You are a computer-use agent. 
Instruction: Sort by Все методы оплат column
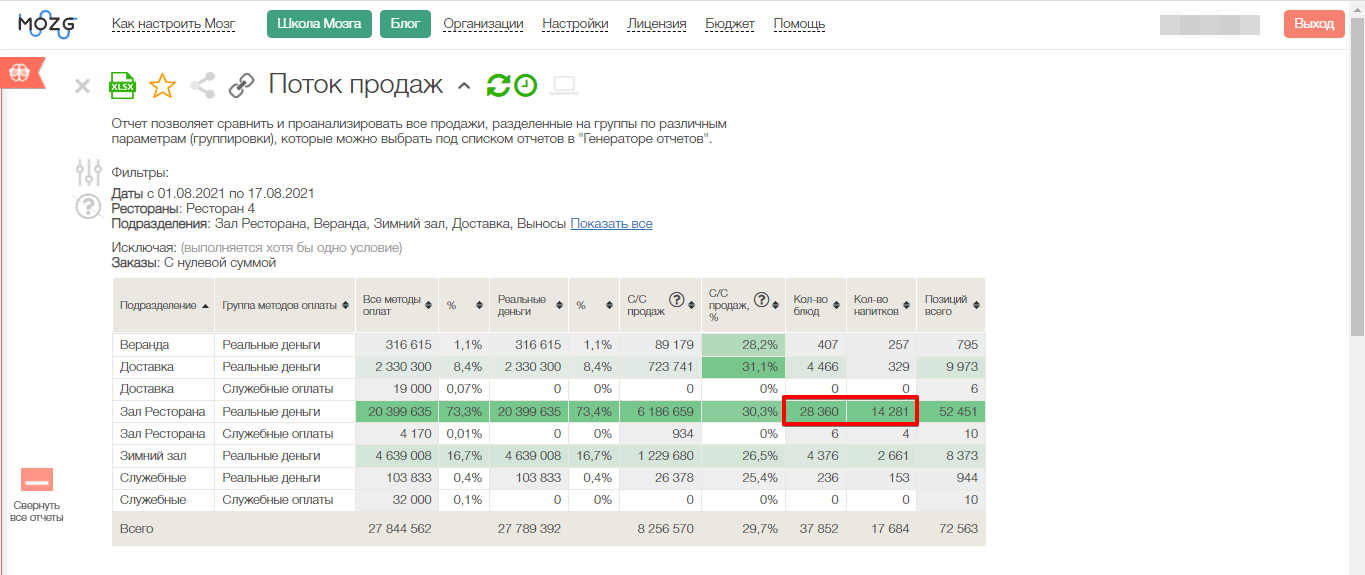(397, 305)
